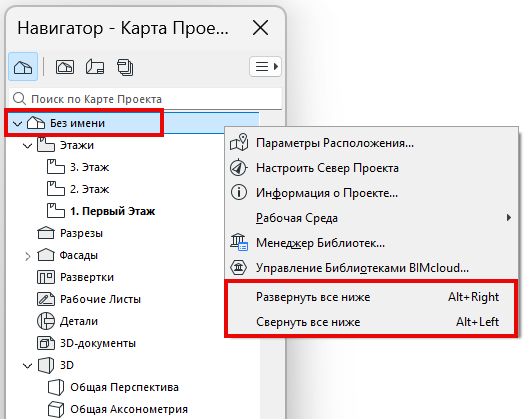524x419 pixels.
Task: Click the compass icon for Настроить Север Проекта
Action: click(x=239, y=167)
